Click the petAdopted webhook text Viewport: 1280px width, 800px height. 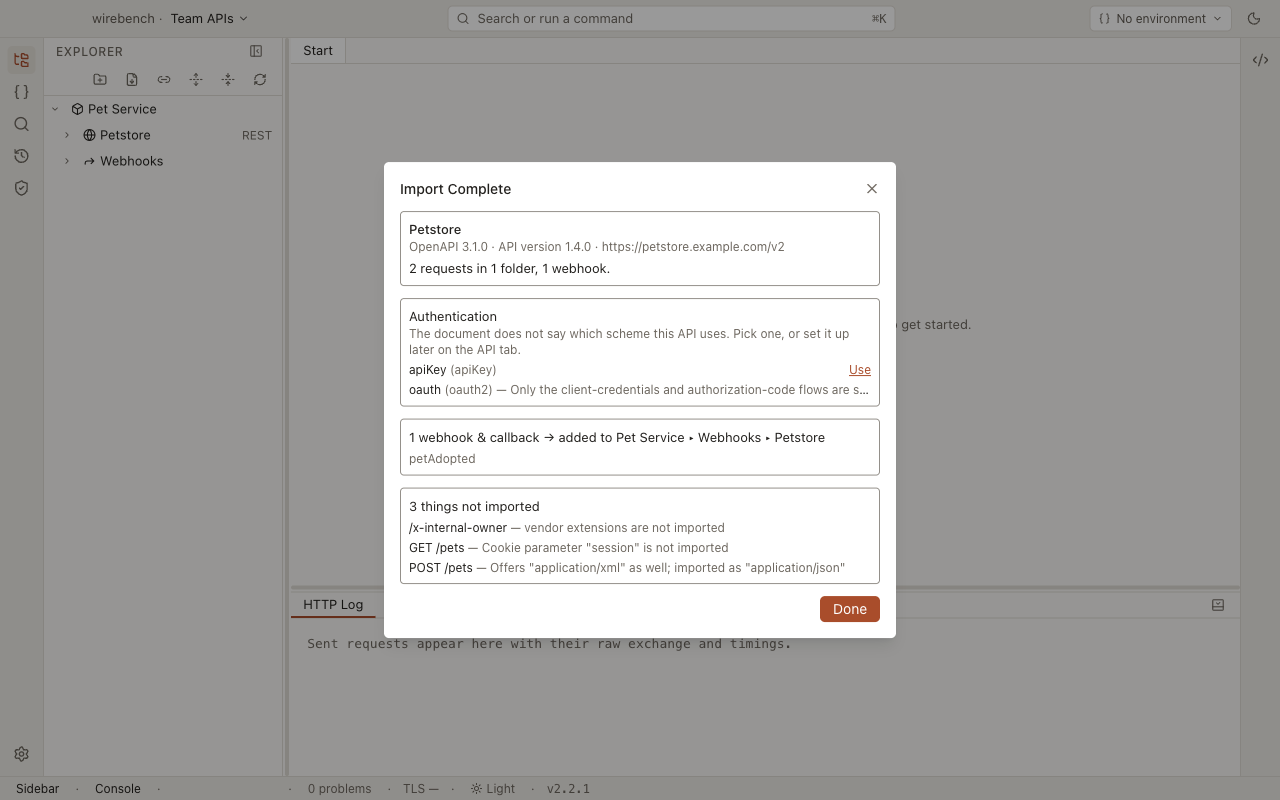coord(442,459)
